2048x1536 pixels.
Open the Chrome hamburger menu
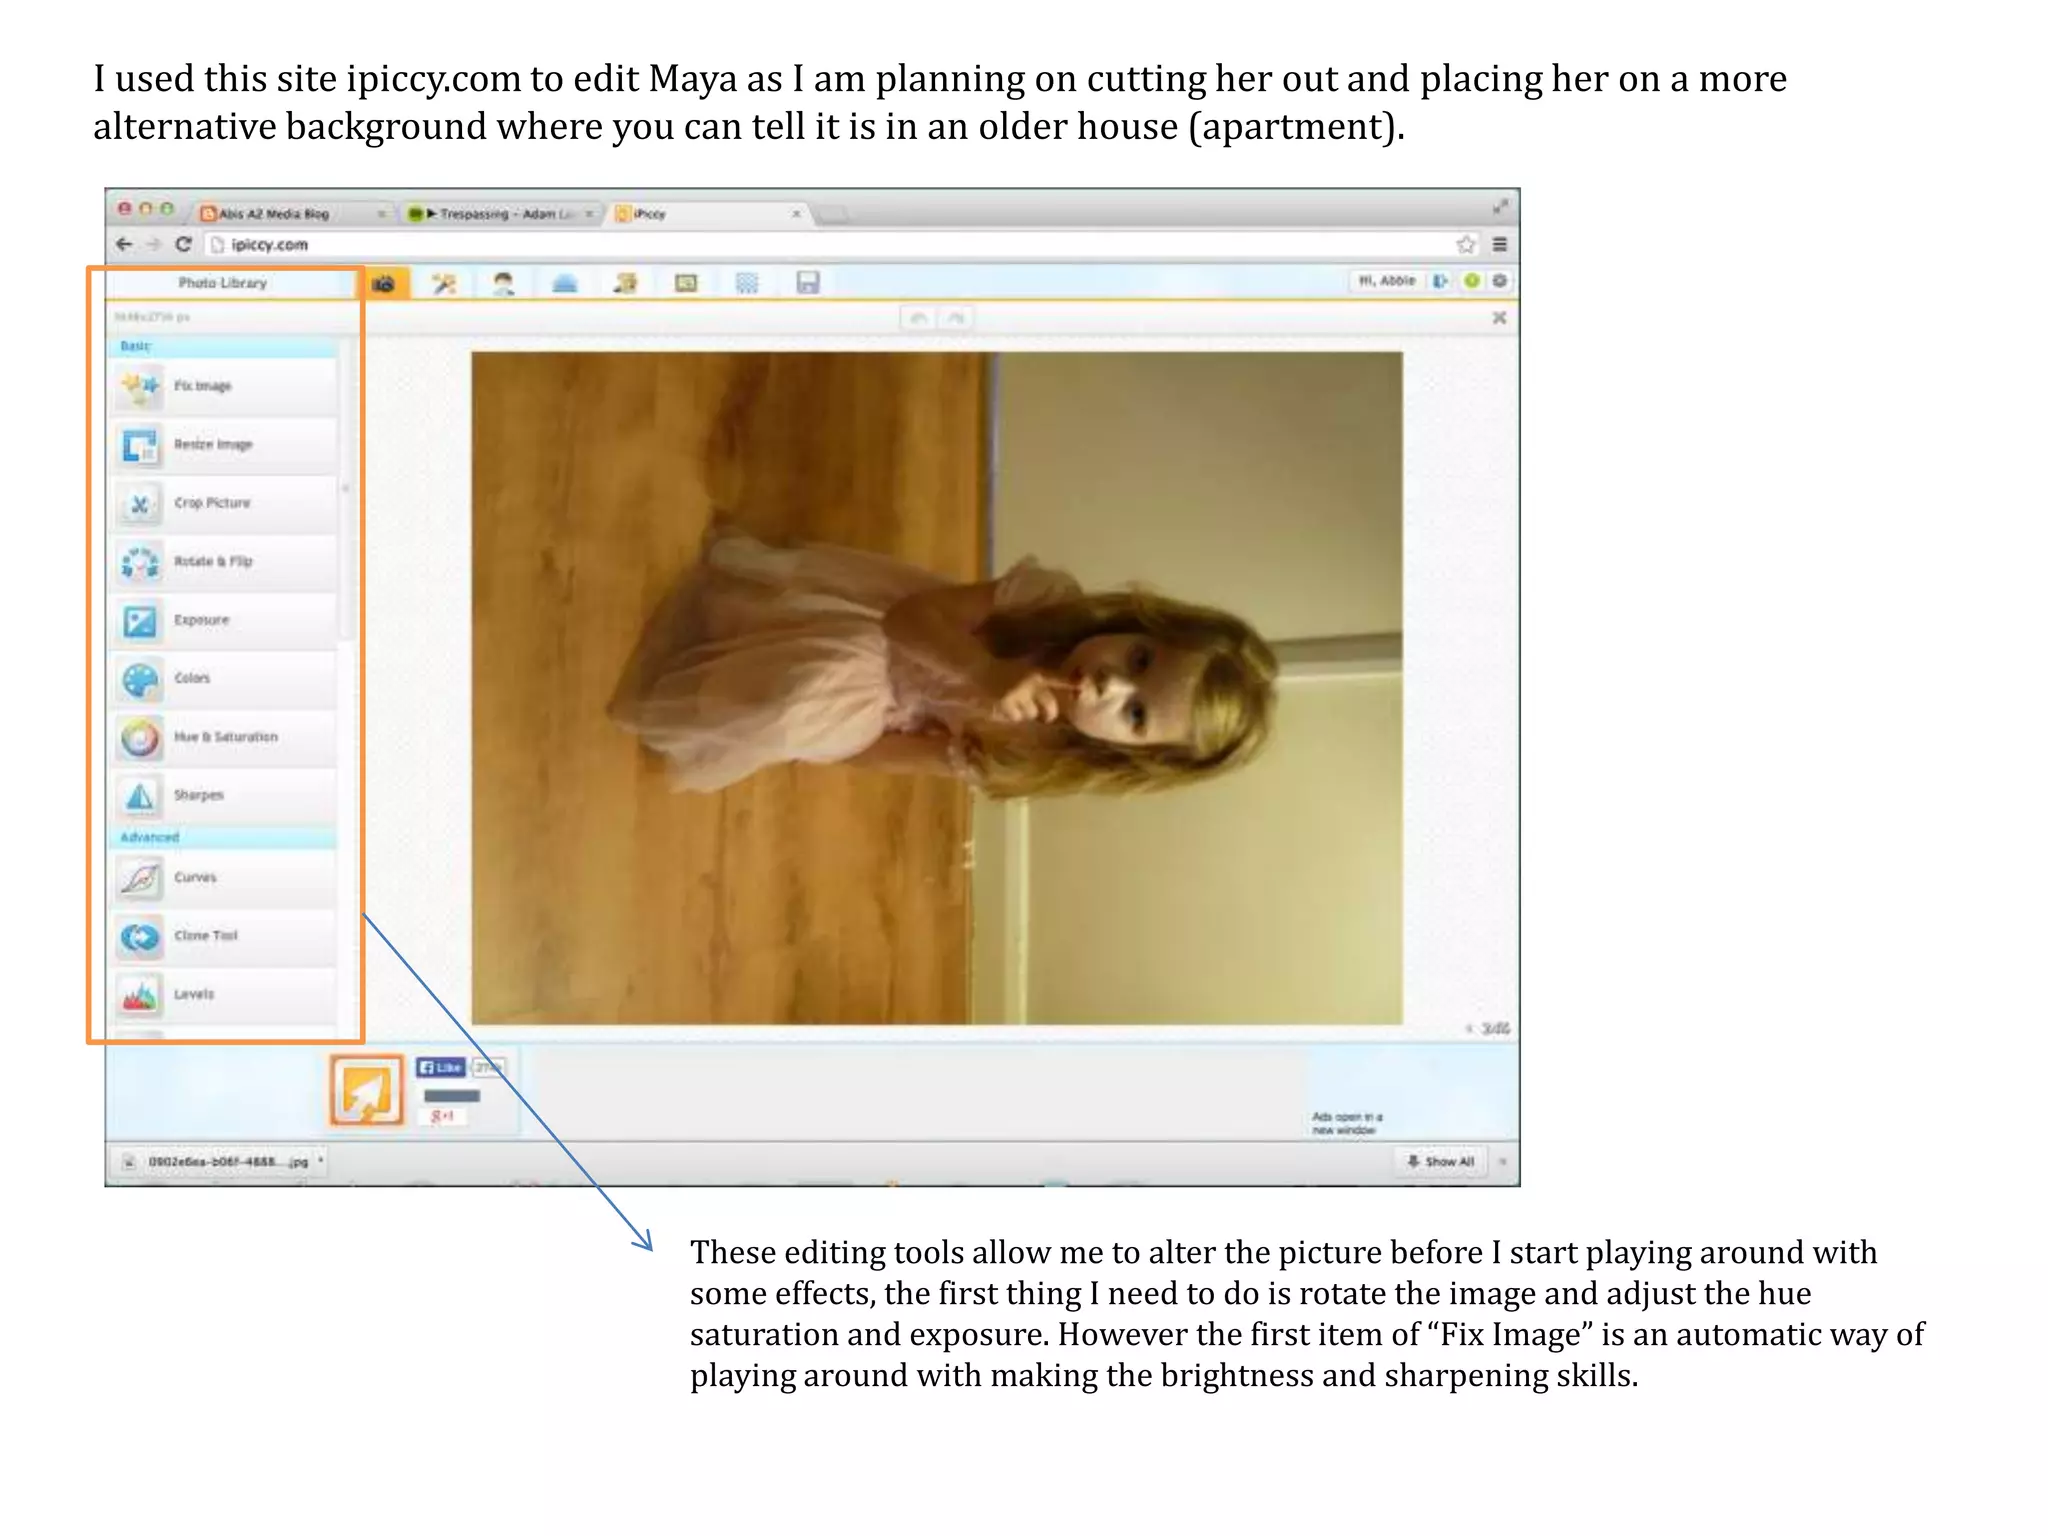click(1500, 244)
